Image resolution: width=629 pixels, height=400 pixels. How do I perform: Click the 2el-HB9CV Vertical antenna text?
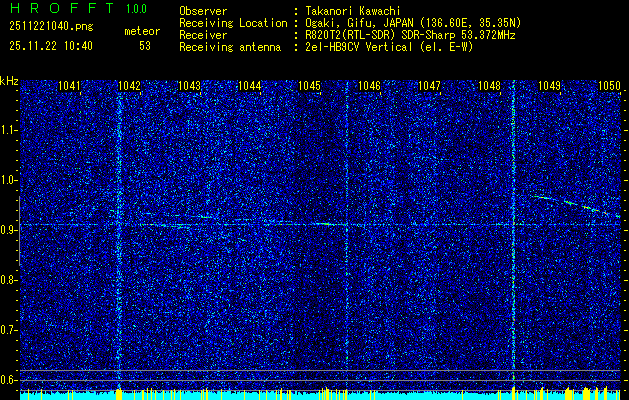pyautogui.click(x=389, y=47)
